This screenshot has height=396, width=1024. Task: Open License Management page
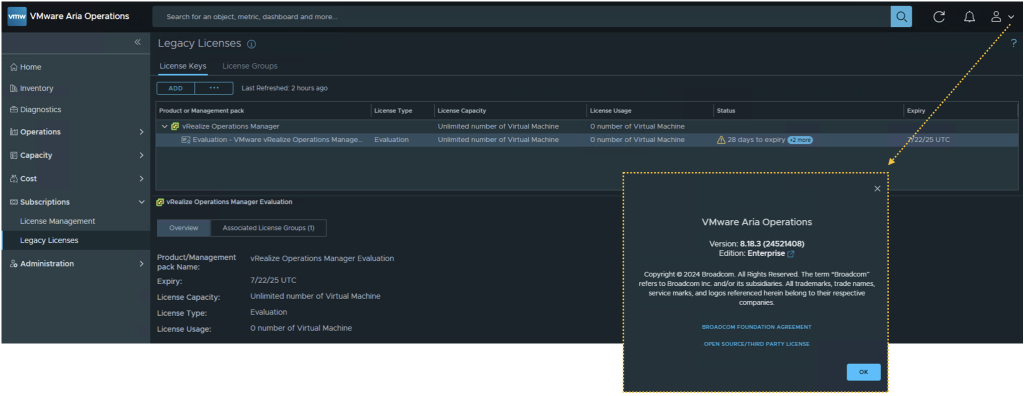57,222
